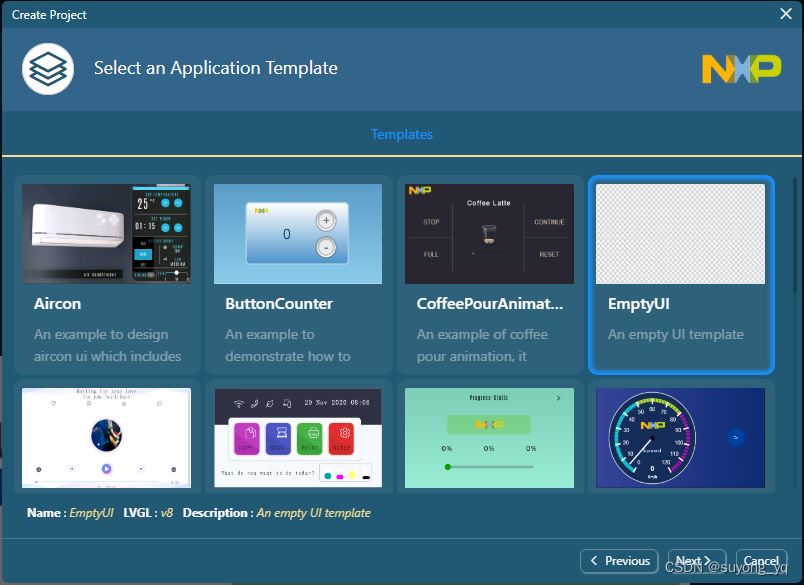This screenshot has width=804, height=585.
Task: Click the LVGL: v8 info text
Action: coord(148,513)
